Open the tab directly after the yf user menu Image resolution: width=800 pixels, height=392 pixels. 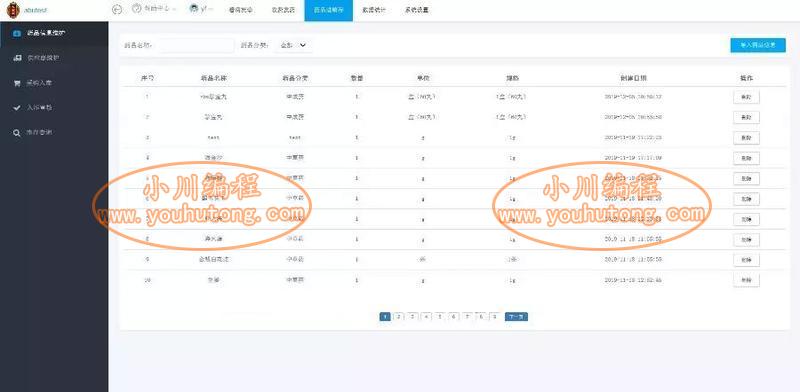(x=241, y=10)
